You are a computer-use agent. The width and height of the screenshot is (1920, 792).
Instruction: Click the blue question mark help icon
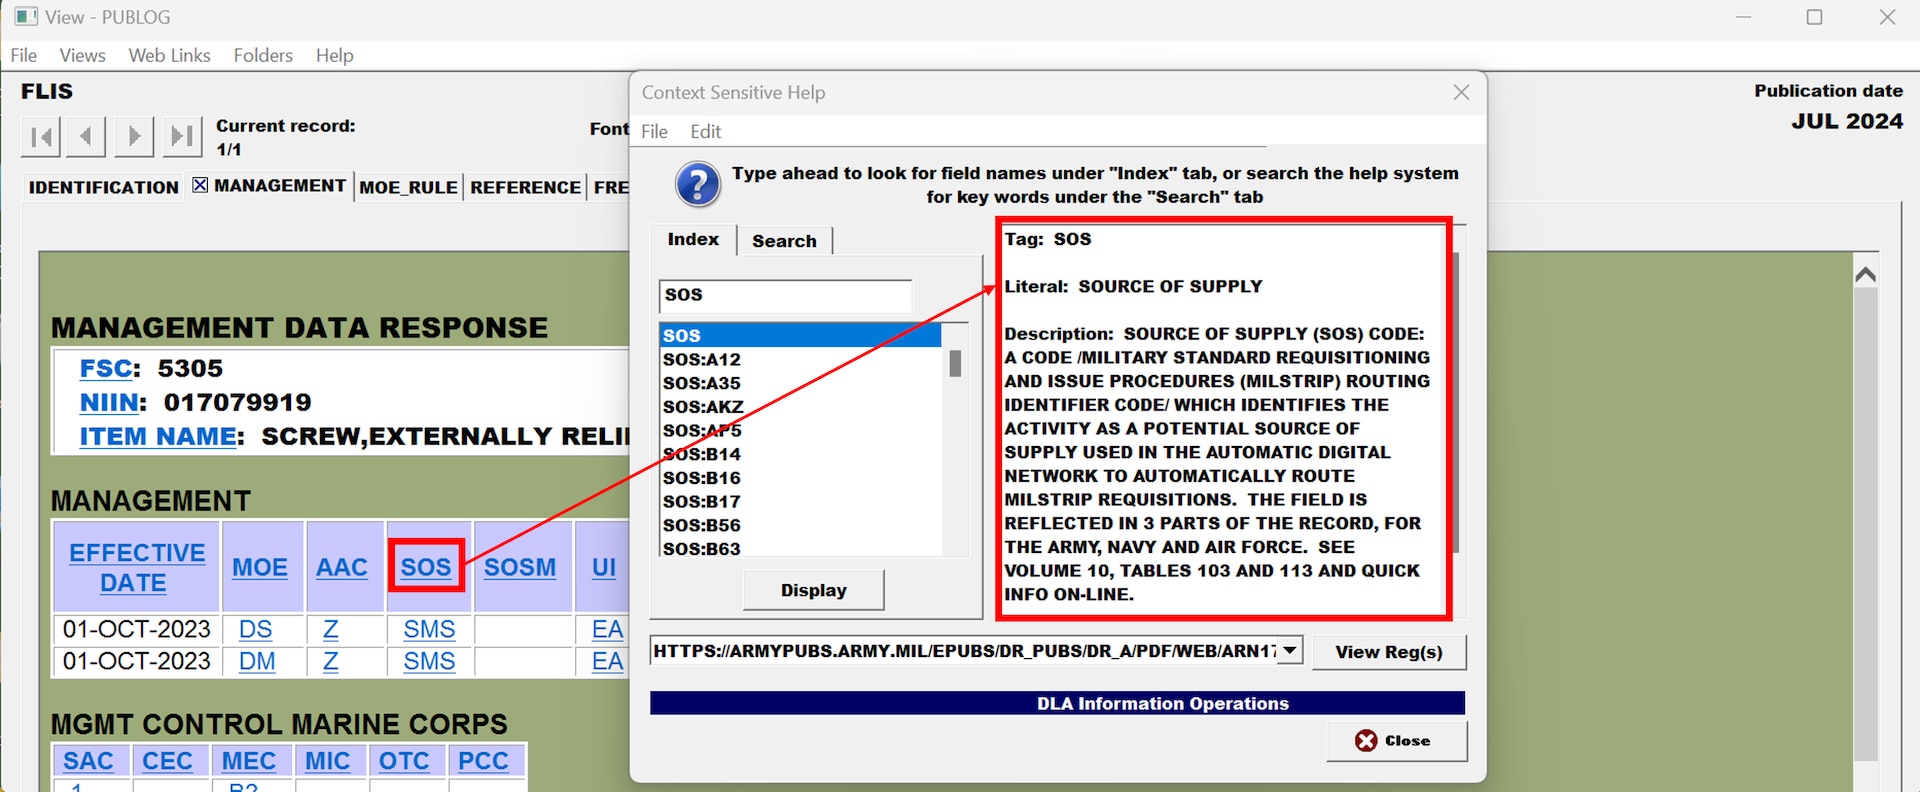pyautogui.click(x=698, y=185)
